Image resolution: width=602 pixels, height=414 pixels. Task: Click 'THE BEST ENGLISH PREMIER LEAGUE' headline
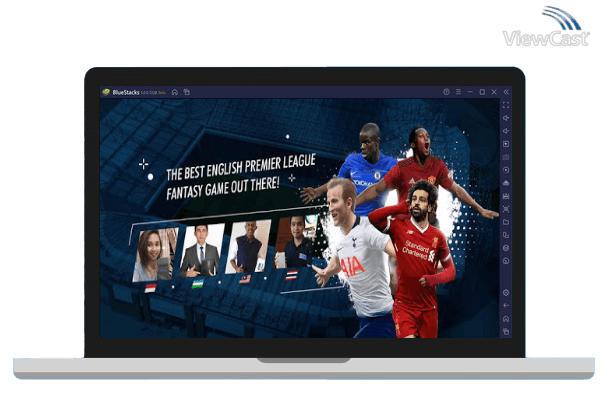click(x=241, y=167)
